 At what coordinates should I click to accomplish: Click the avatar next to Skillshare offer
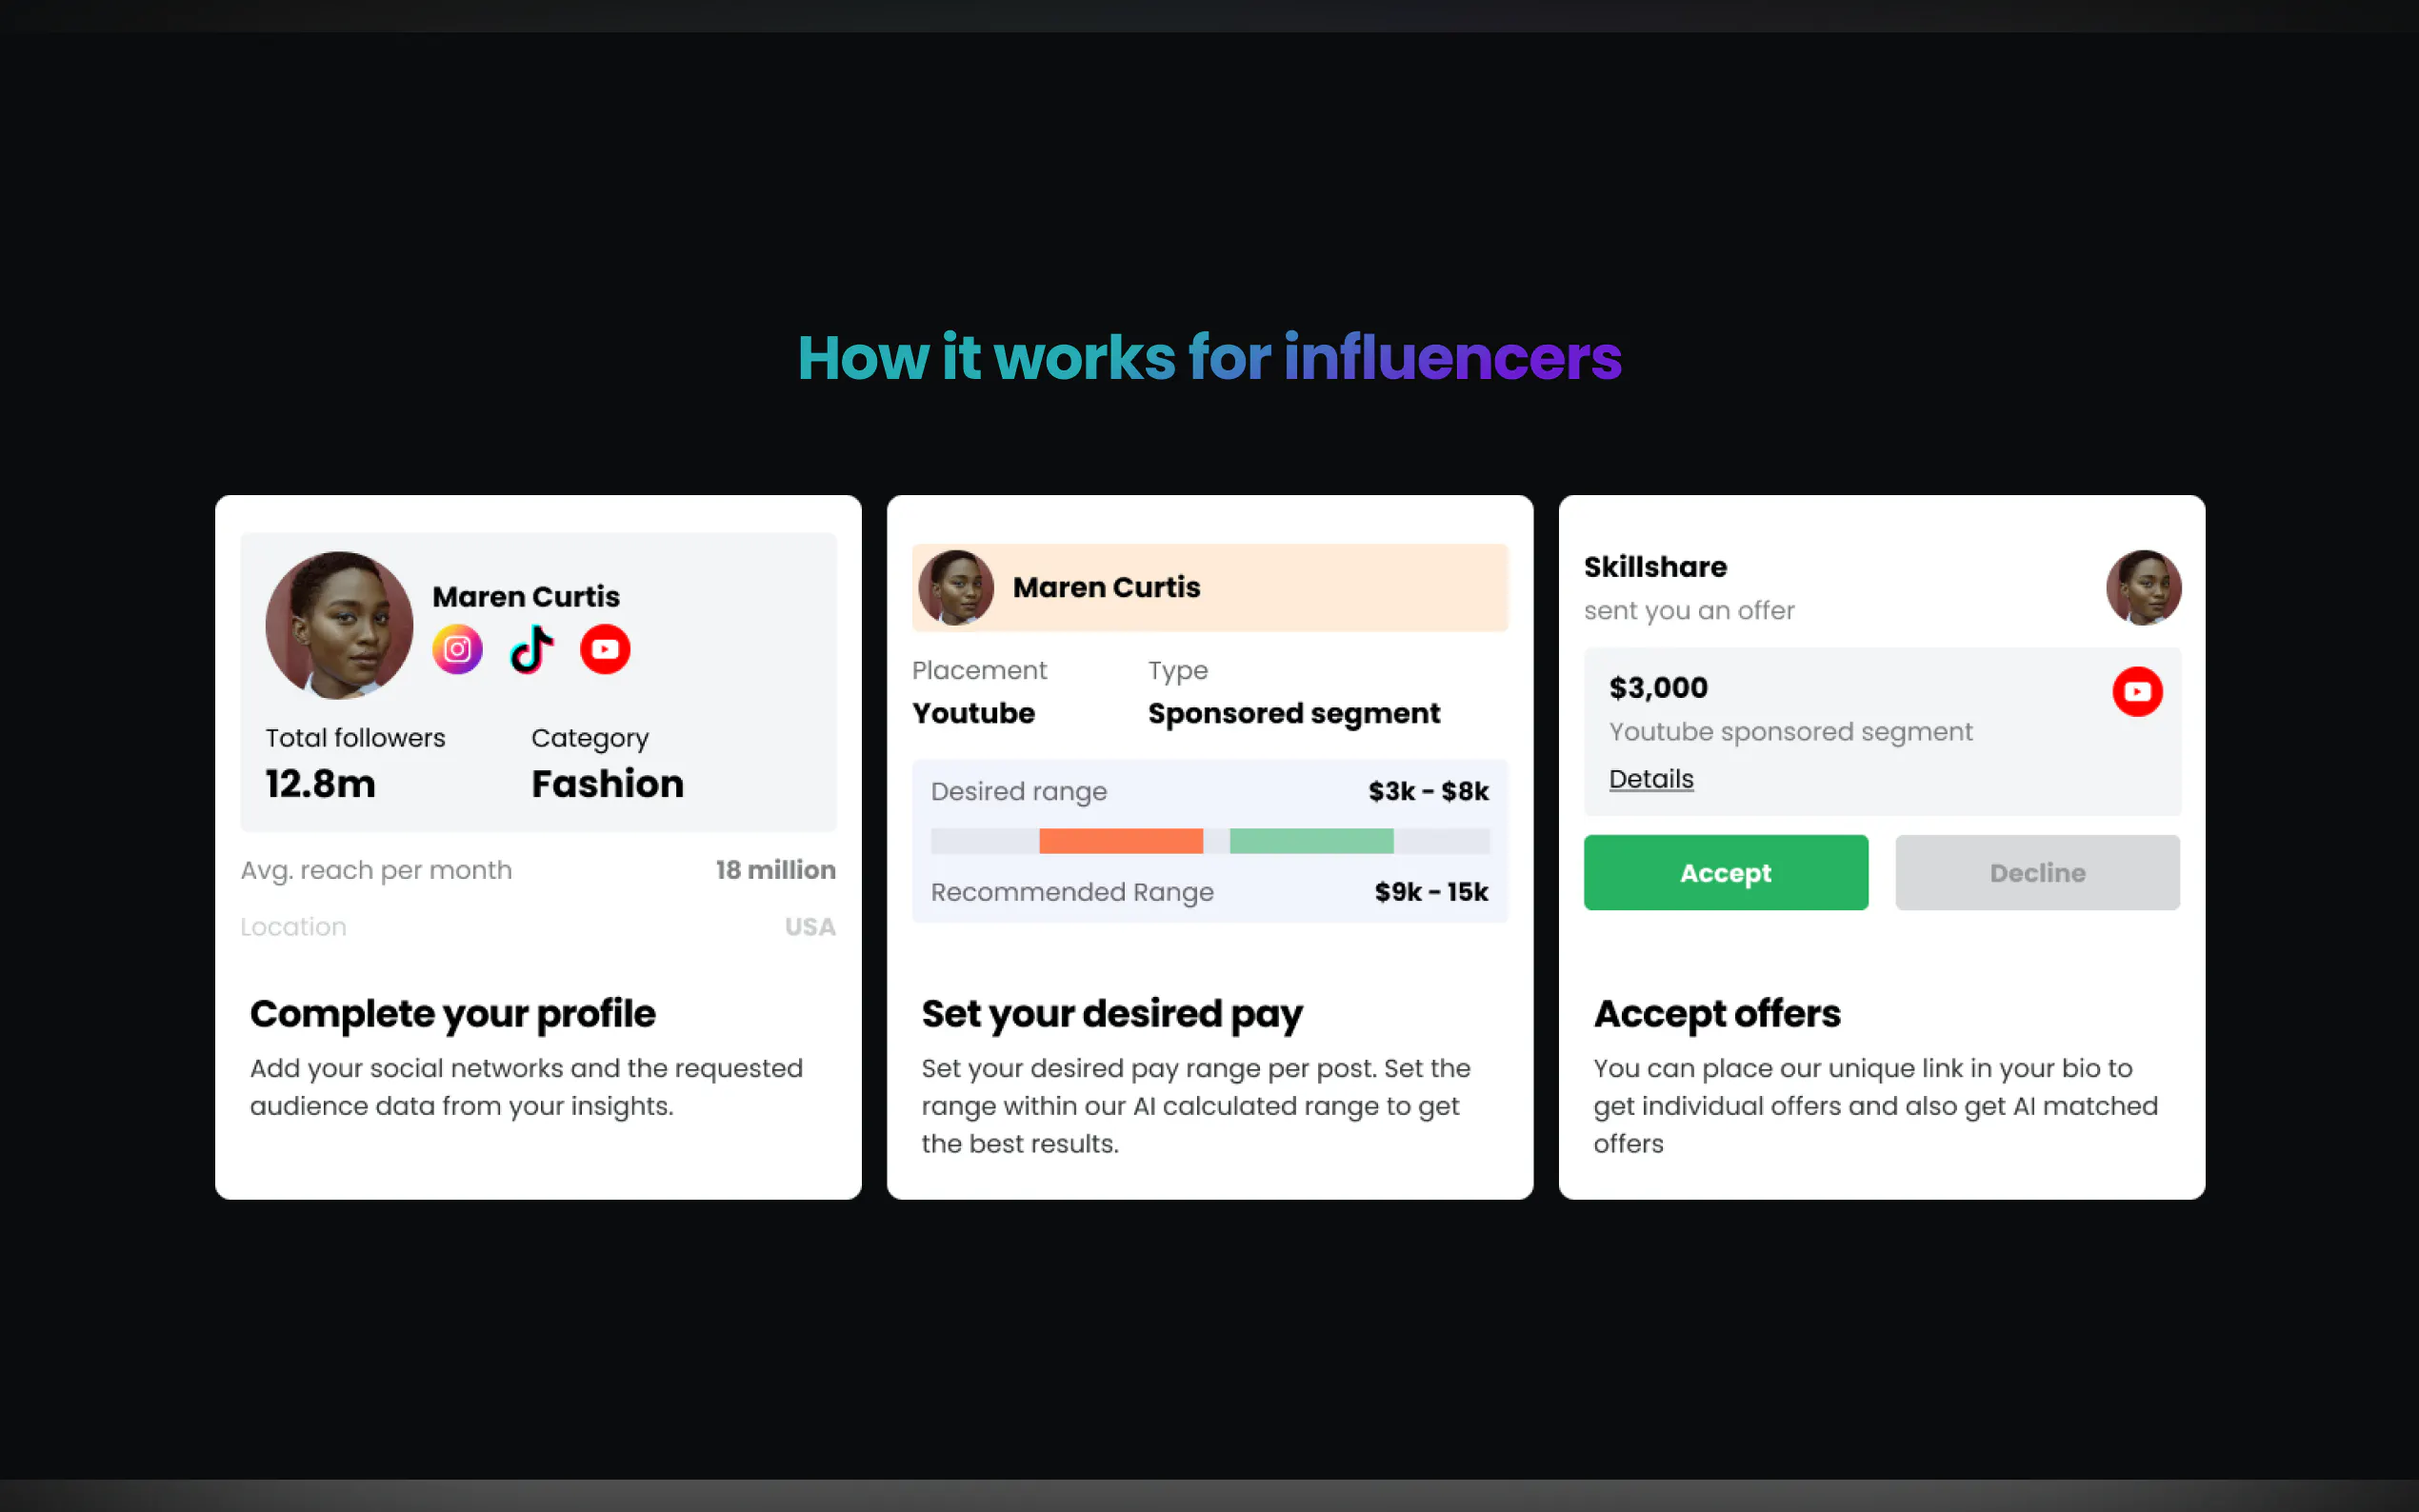point(2143,588)
